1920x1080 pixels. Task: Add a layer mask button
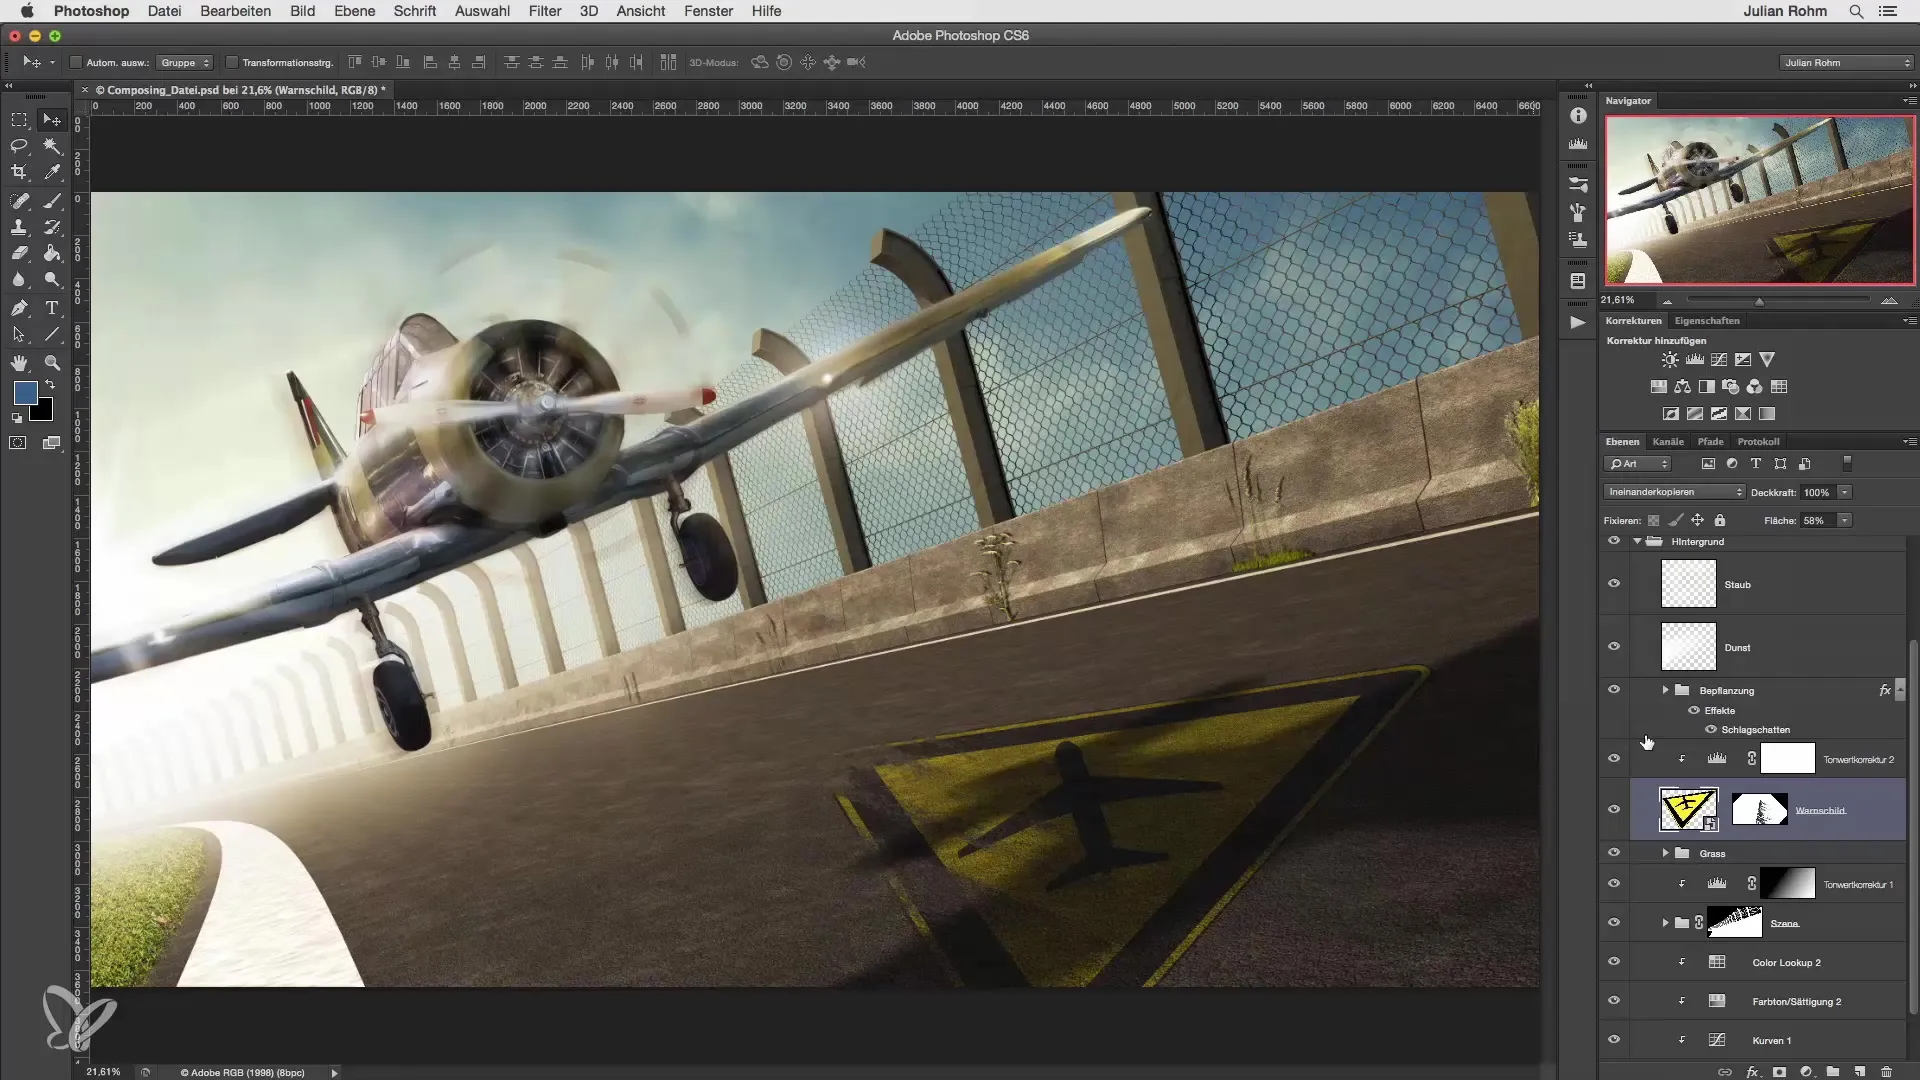pos(1779,1072)
